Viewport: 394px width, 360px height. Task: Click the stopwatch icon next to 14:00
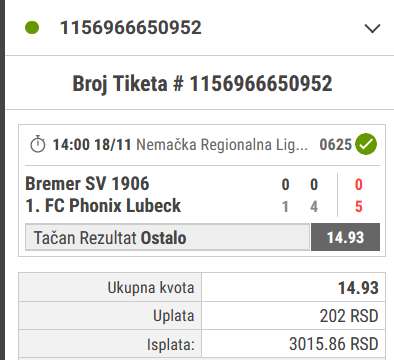(38, 144)
